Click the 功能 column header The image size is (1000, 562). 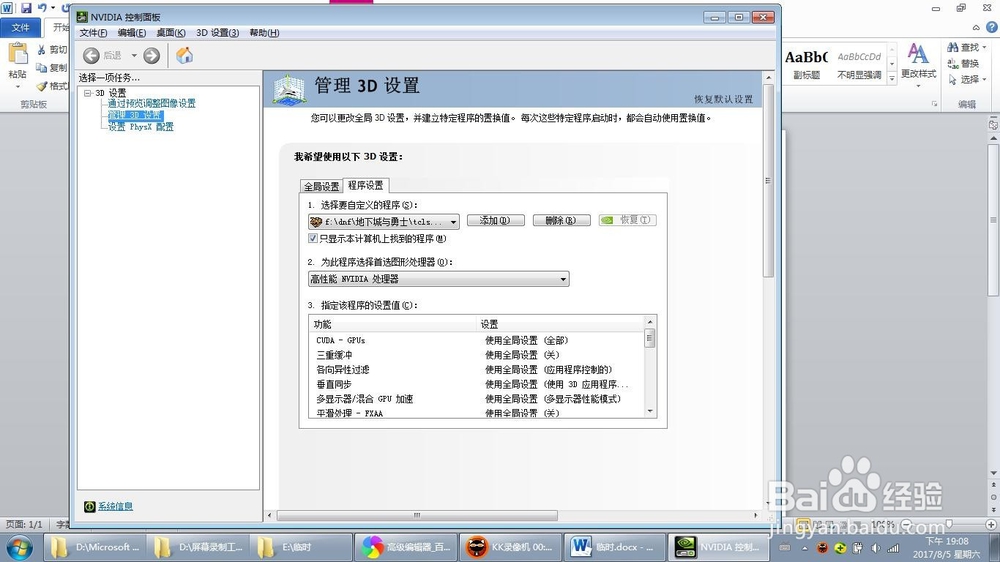393,324
